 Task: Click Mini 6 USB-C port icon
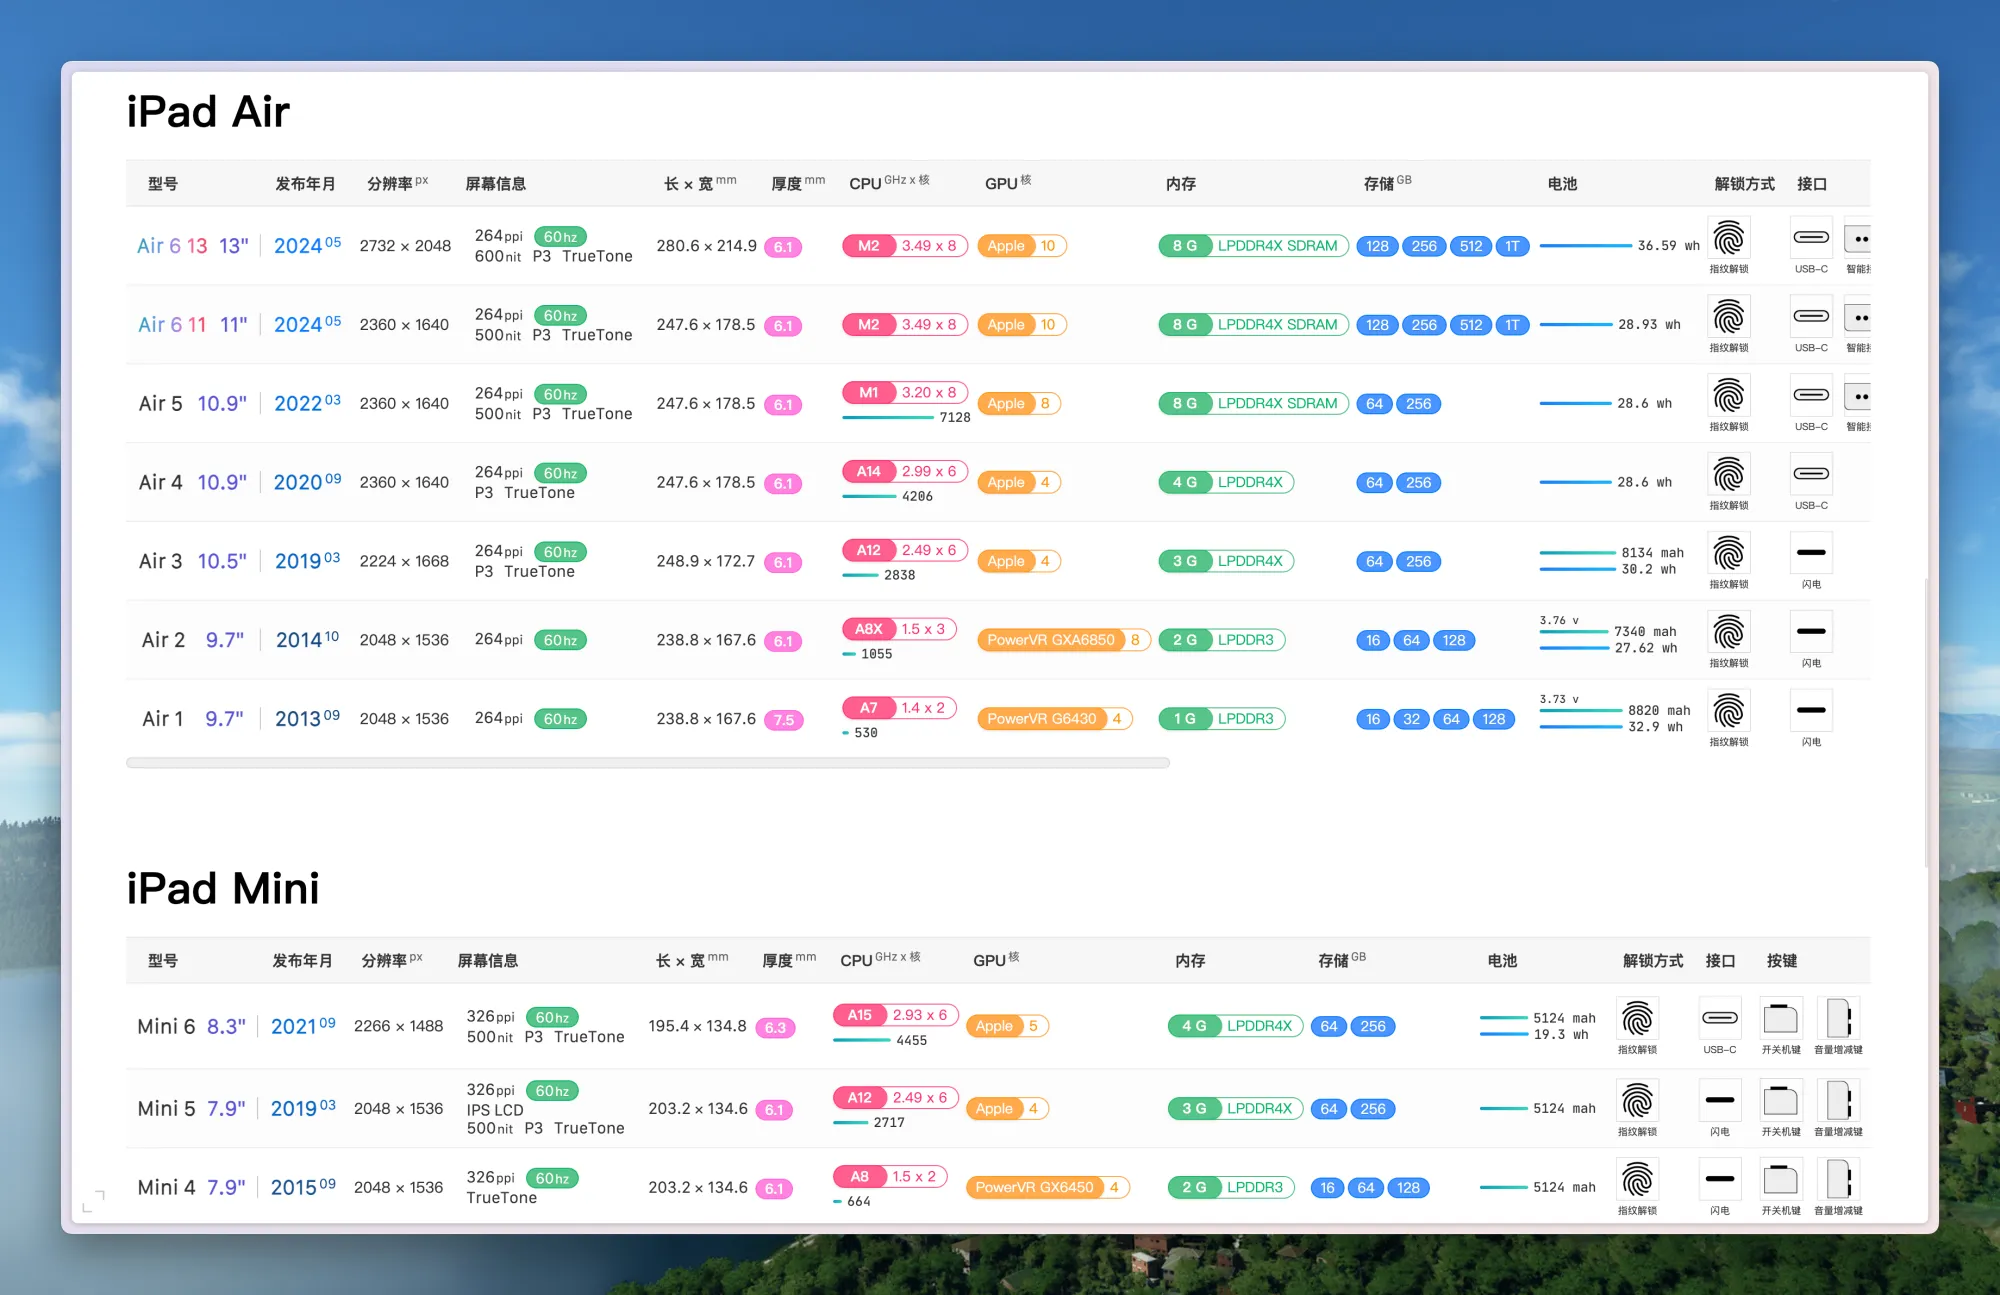pyautogui.click(x=1719, y=1019)
